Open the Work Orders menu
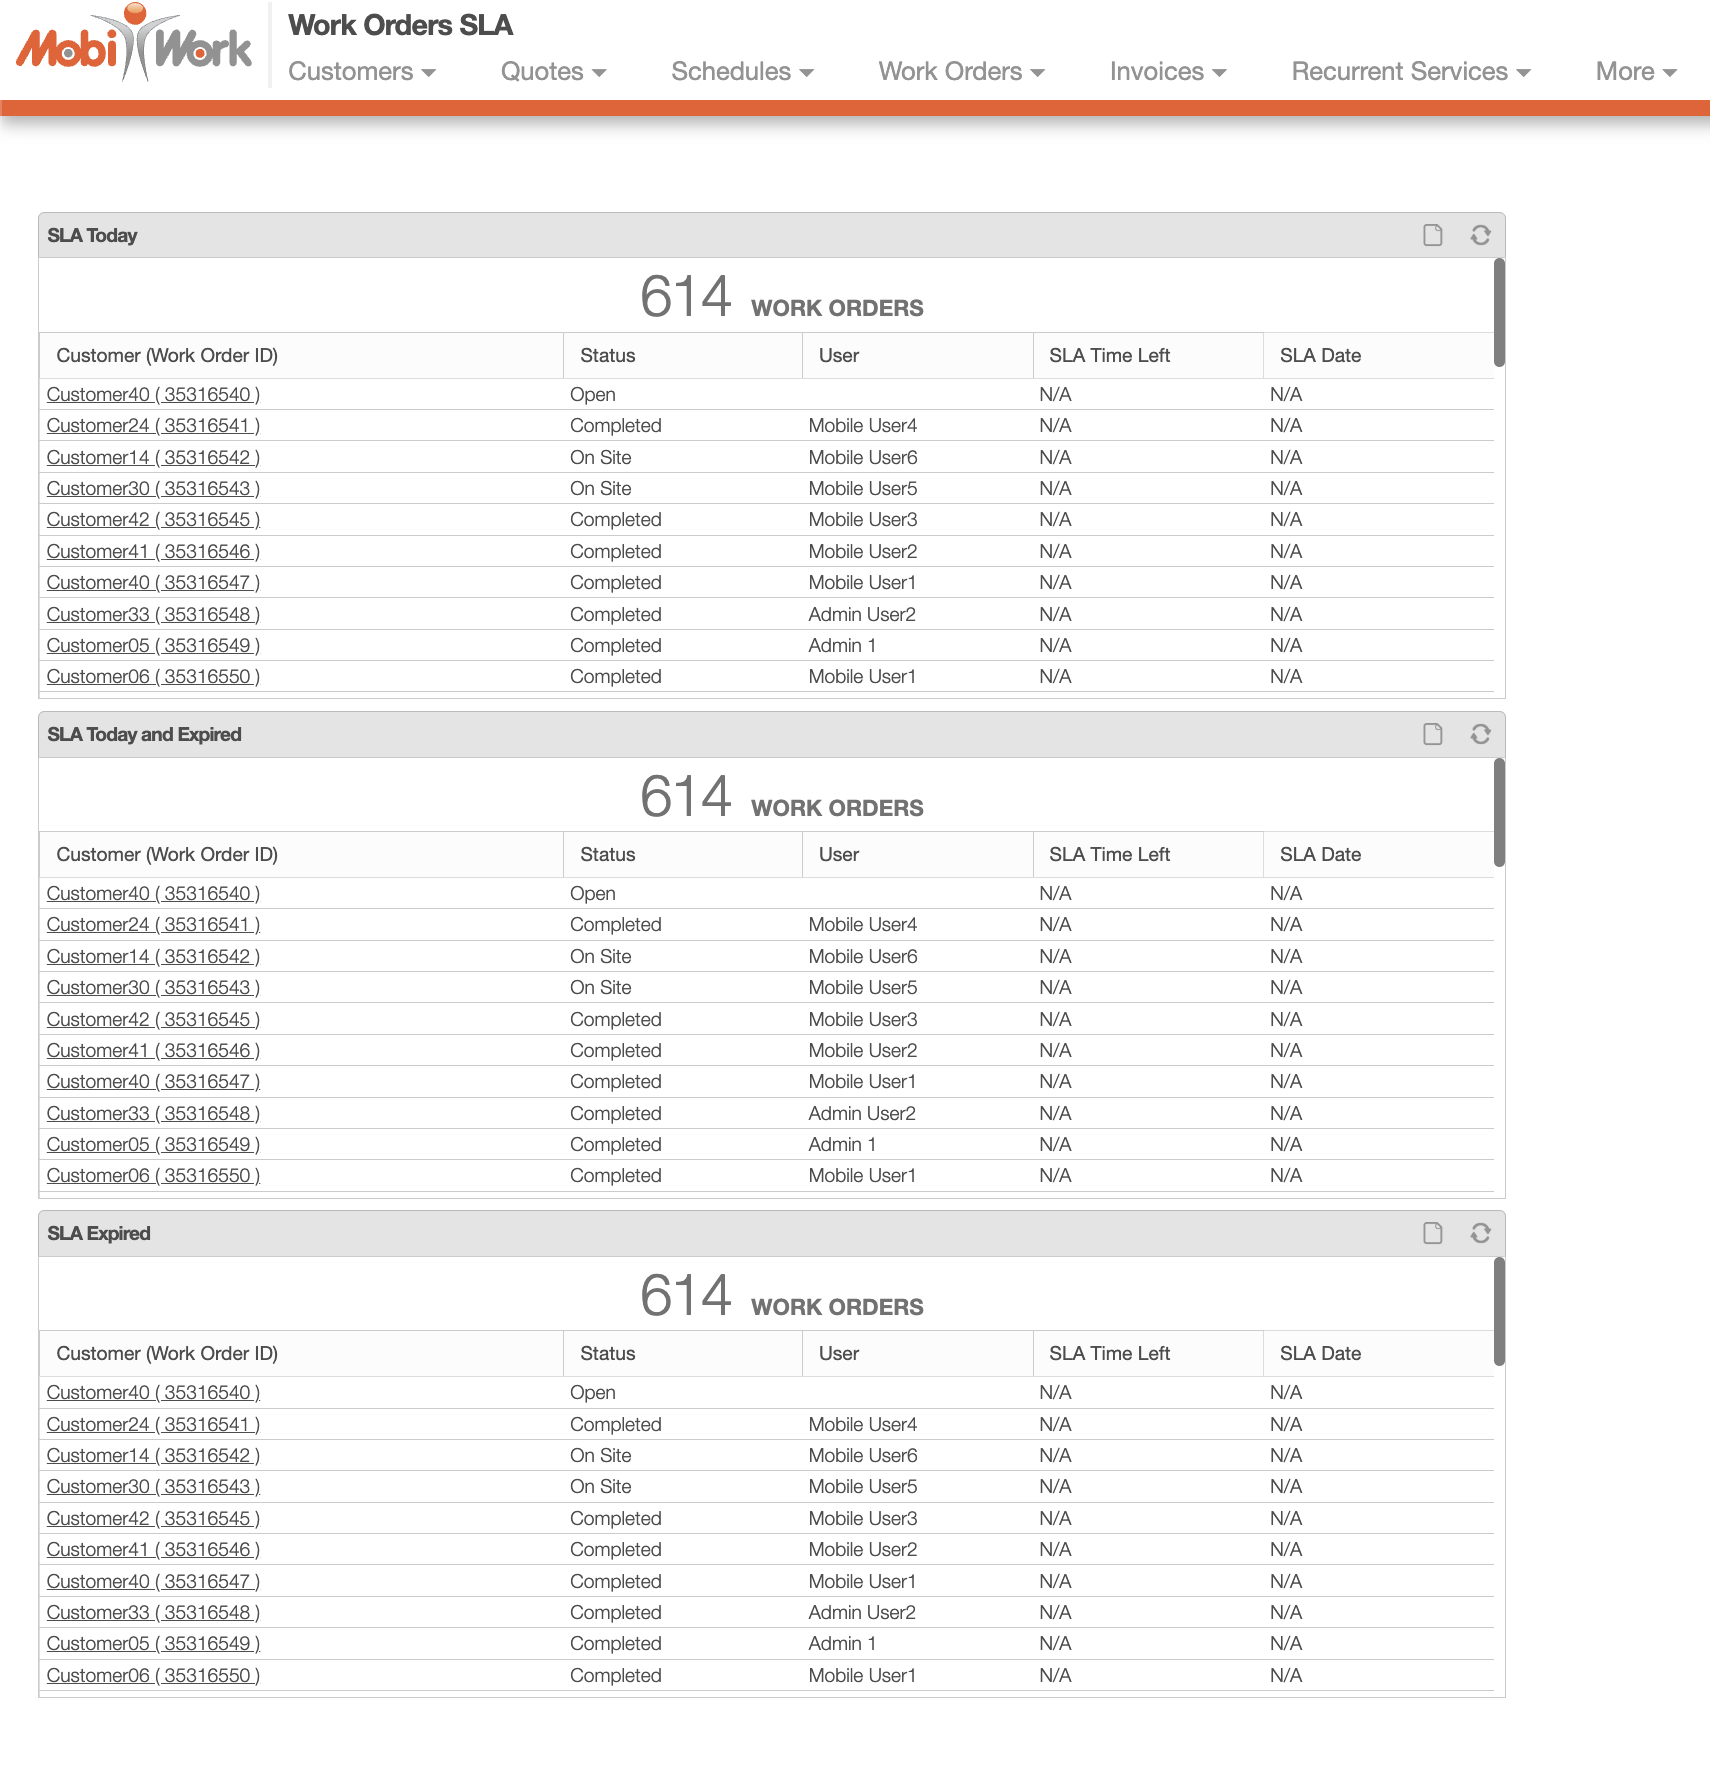 point(961,72)
